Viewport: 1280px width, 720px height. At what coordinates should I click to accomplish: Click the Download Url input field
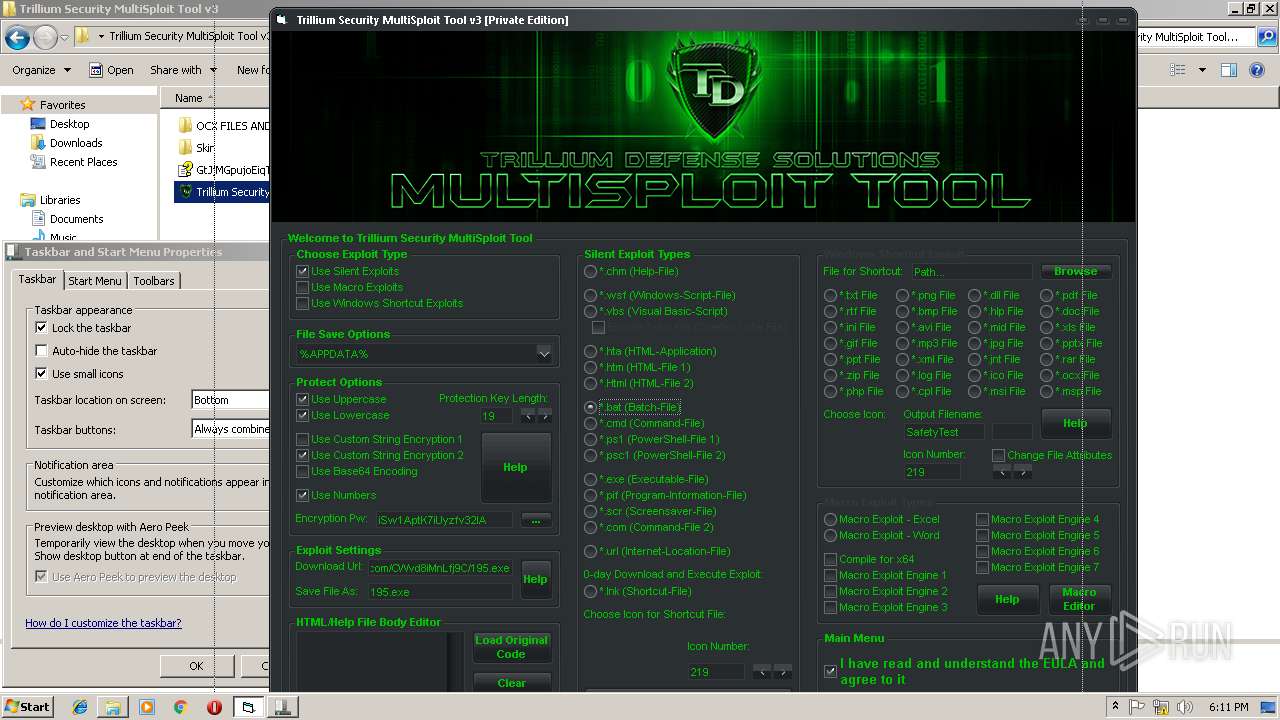coord(440,567)
